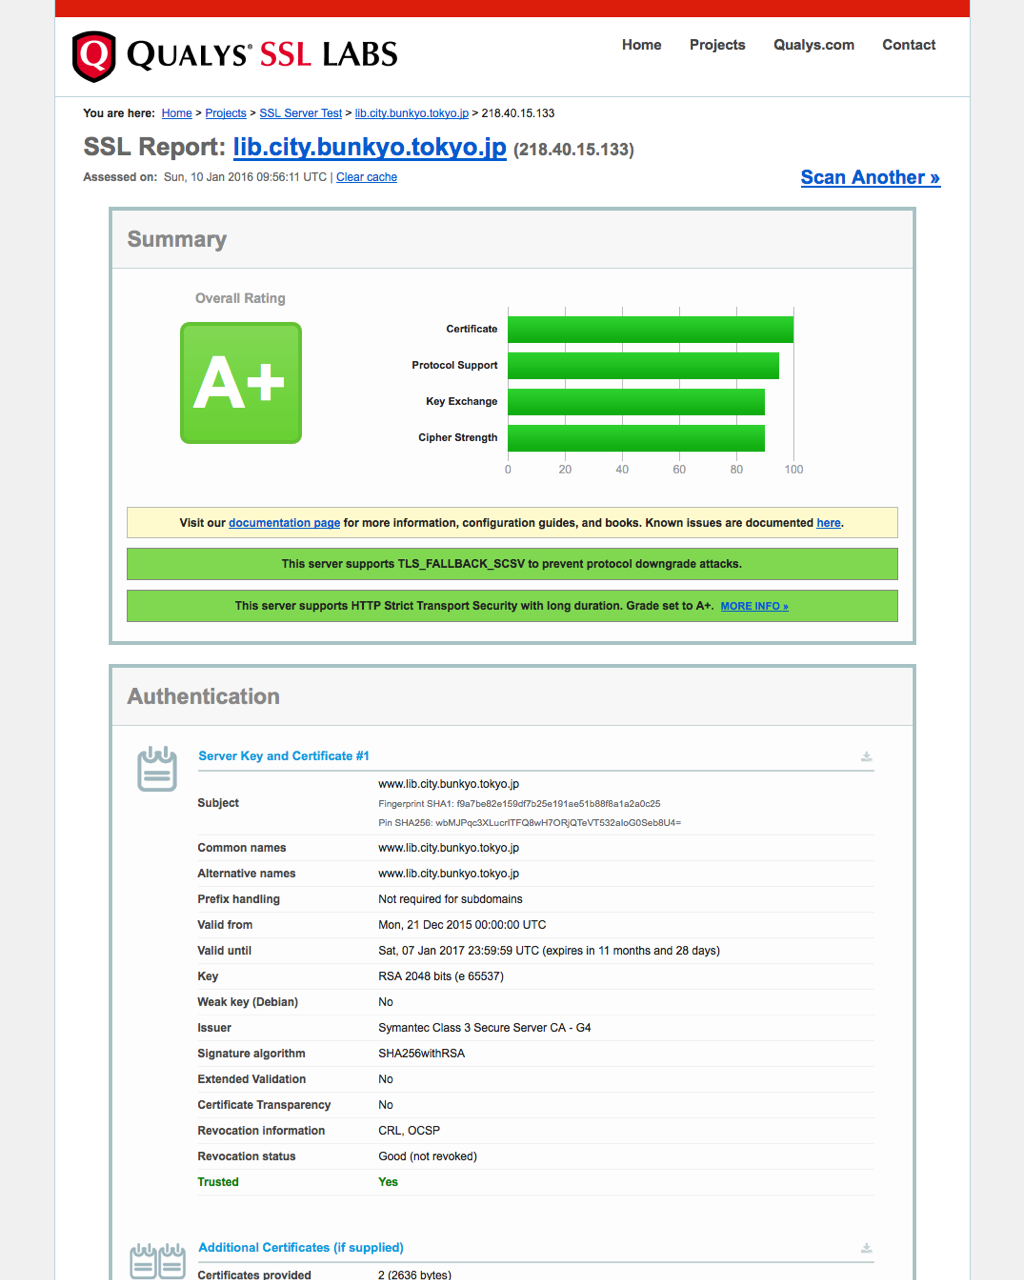The image size is (1024, 1280).
Task: Click the A+ overall rating badge
Action: (241, 383)
